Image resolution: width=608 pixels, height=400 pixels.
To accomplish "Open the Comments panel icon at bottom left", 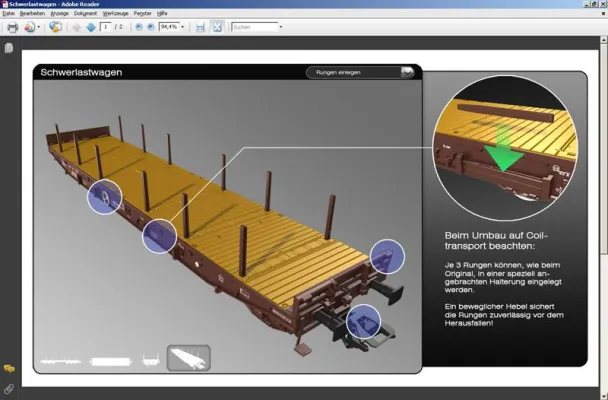I will 8,369.
